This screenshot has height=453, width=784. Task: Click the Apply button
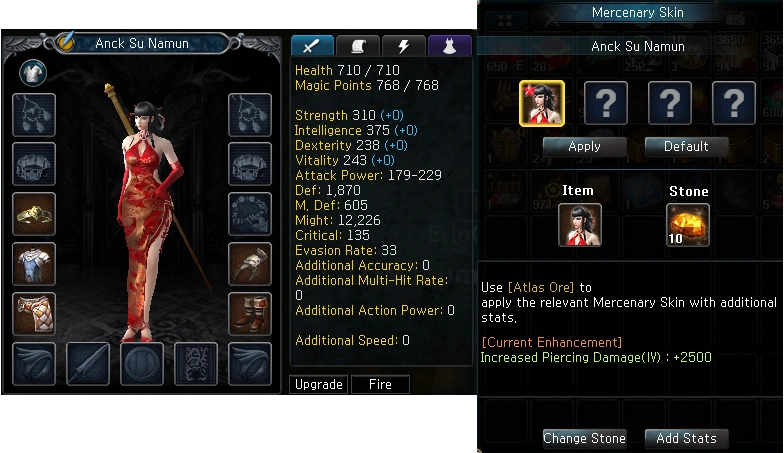click(x=584, y=146)
